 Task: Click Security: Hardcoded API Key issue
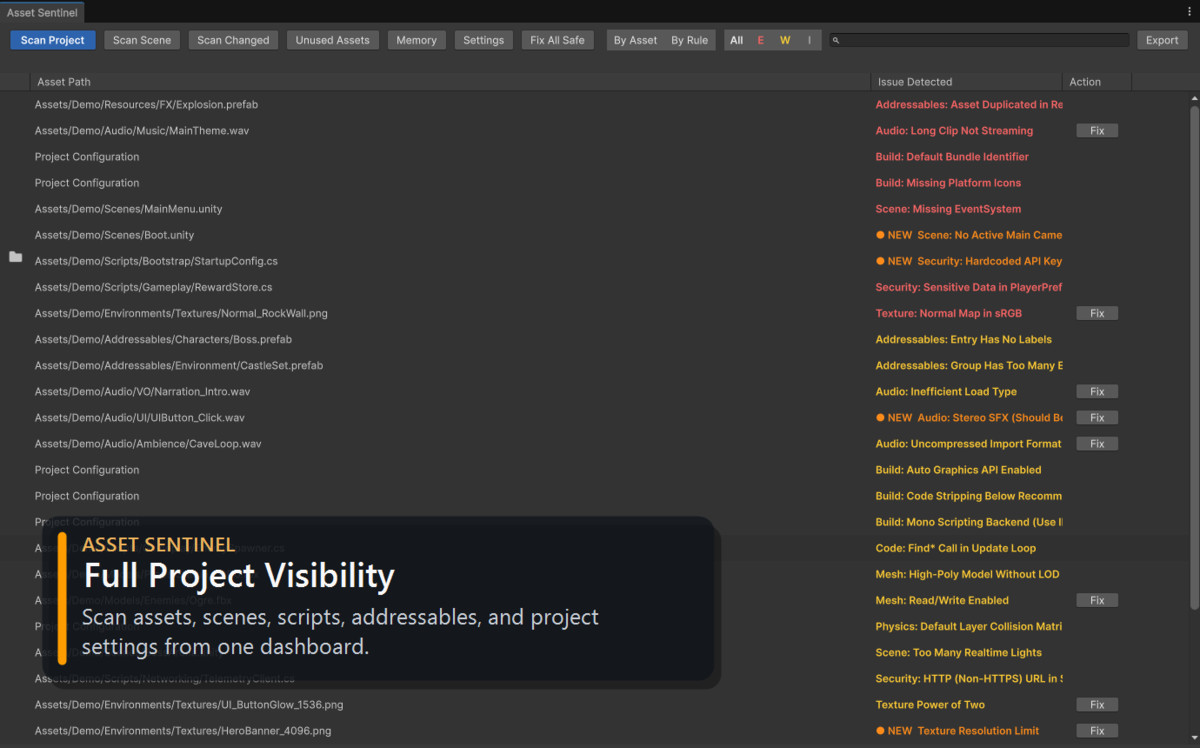(x=969, y=261)
